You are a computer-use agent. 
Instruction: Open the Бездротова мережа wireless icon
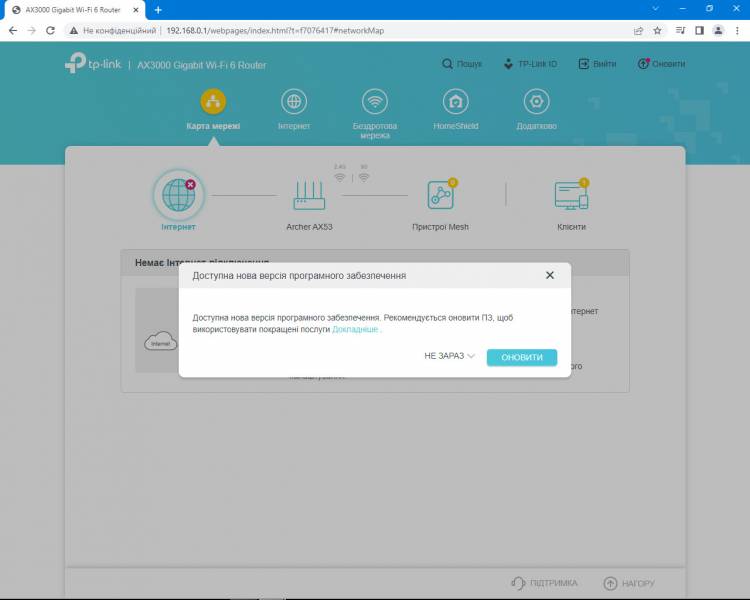(x=375, y=101)
